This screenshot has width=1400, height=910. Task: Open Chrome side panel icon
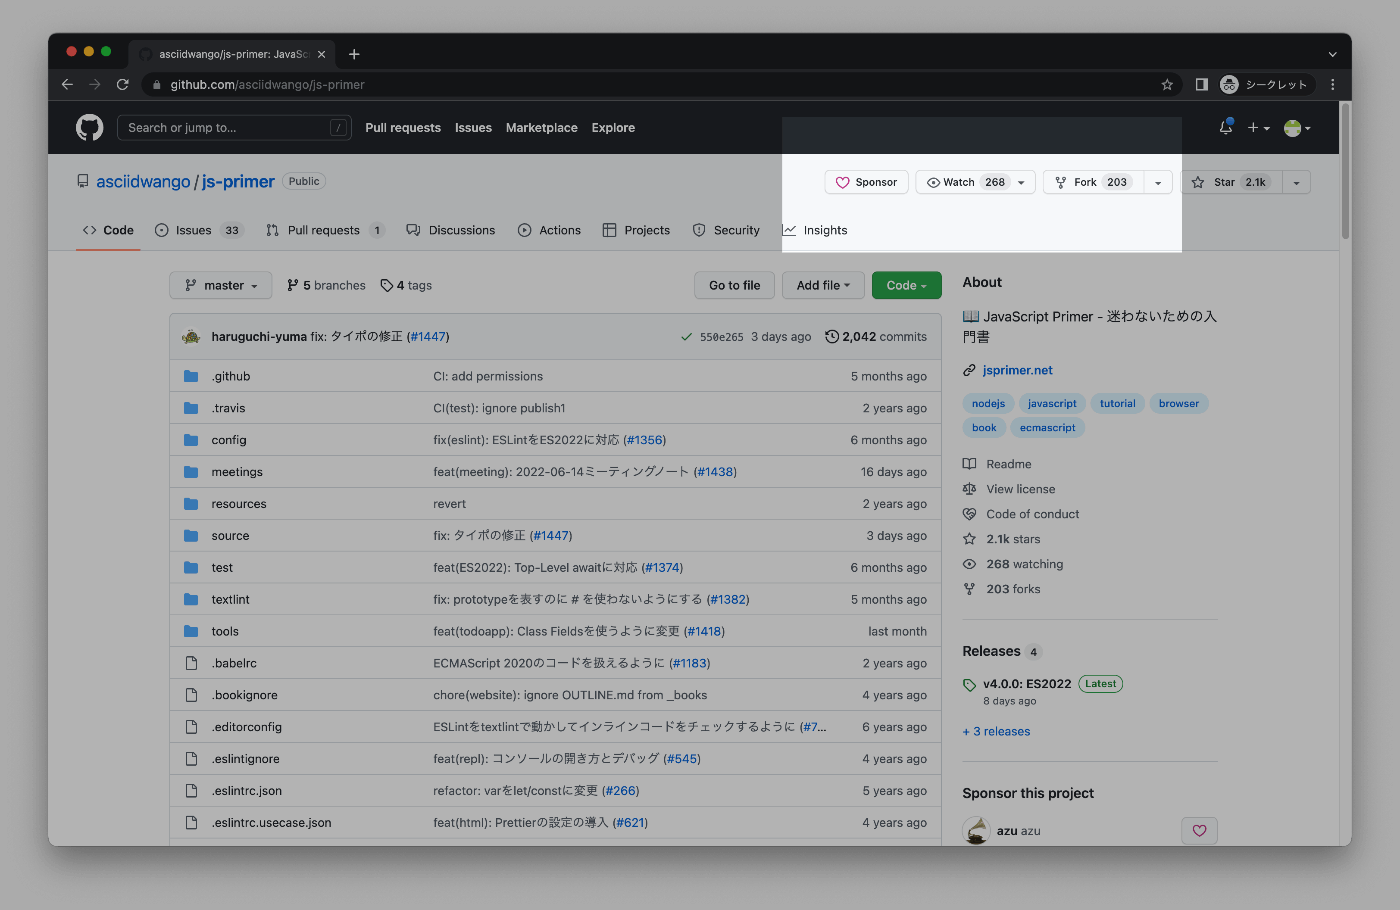click(x=1202, y=85)
